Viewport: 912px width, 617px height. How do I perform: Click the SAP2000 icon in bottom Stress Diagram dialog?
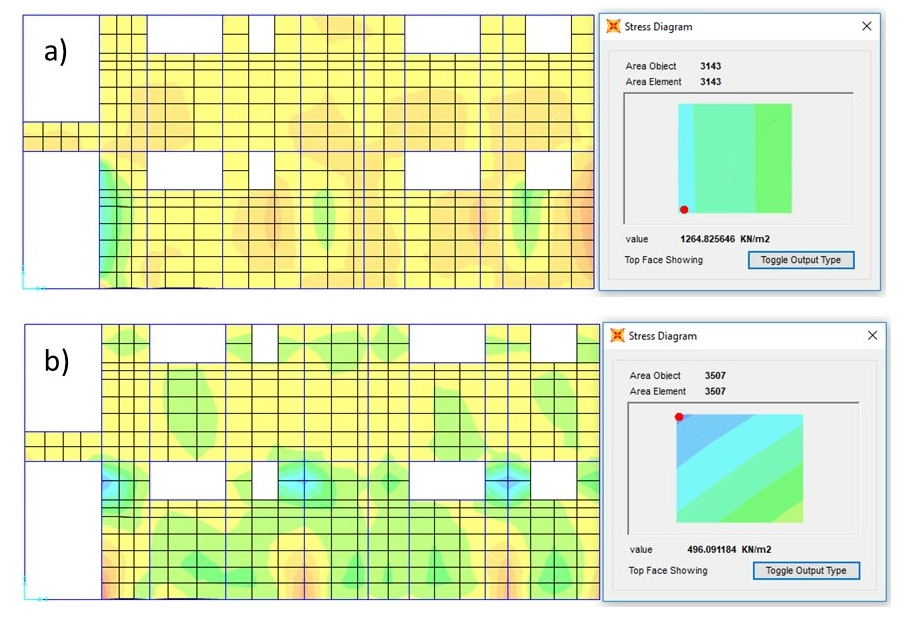click(x=617, y=336)
